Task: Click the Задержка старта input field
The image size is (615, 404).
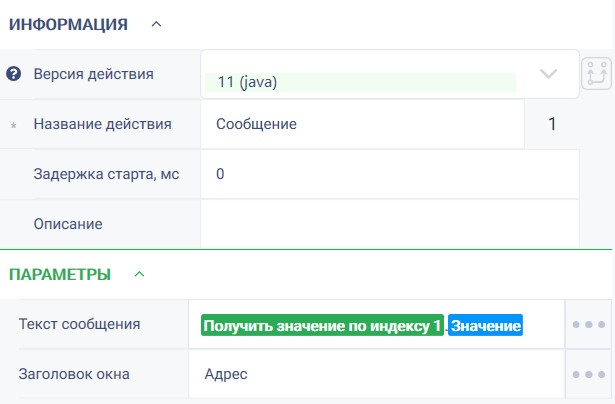Action: pos(390,174)
